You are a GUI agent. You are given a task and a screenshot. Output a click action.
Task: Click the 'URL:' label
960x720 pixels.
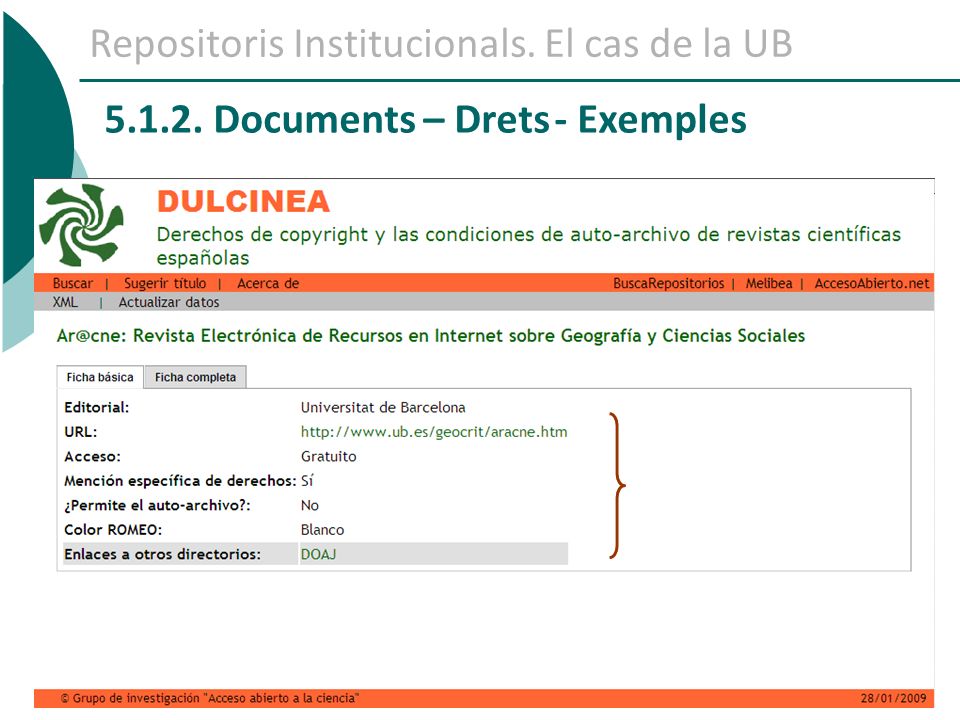coord(81,432)
